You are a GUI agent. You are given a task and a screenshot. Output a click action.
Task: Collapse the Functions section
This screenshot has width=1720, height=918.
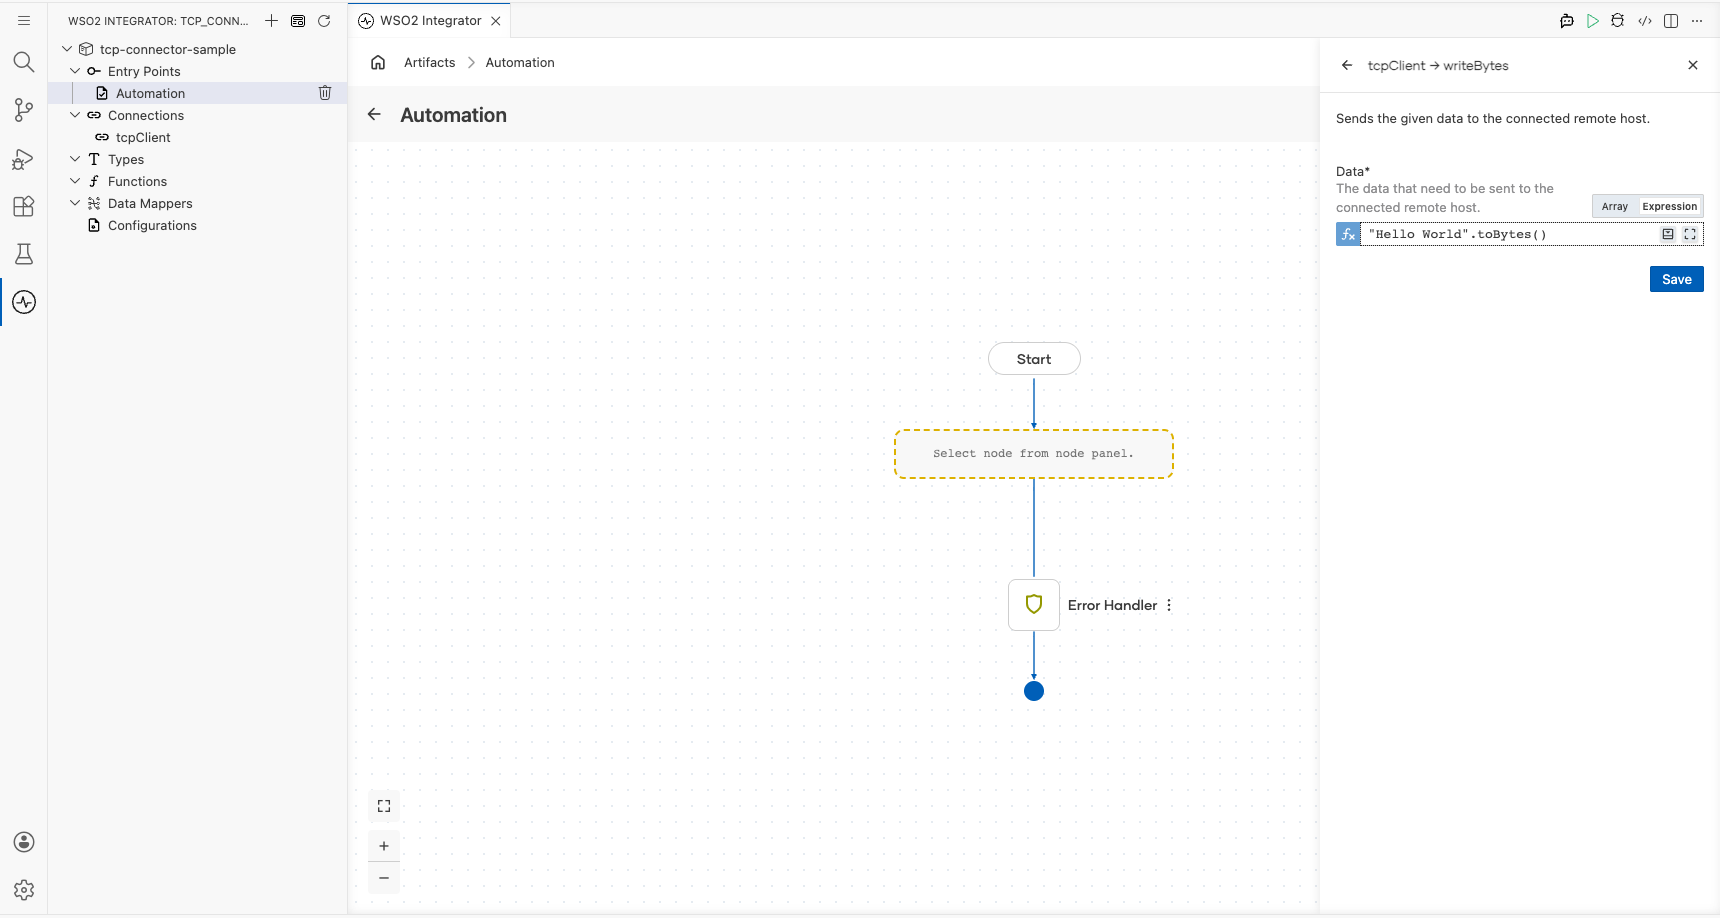tap(75, 181)
